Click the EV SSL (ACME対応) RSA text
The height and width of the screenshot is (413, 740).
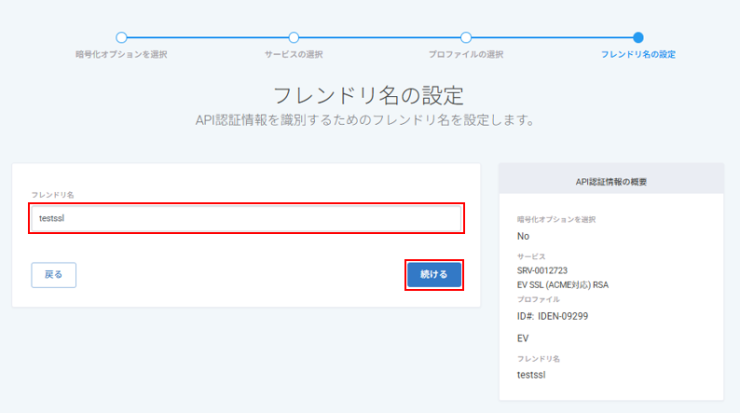563,285
